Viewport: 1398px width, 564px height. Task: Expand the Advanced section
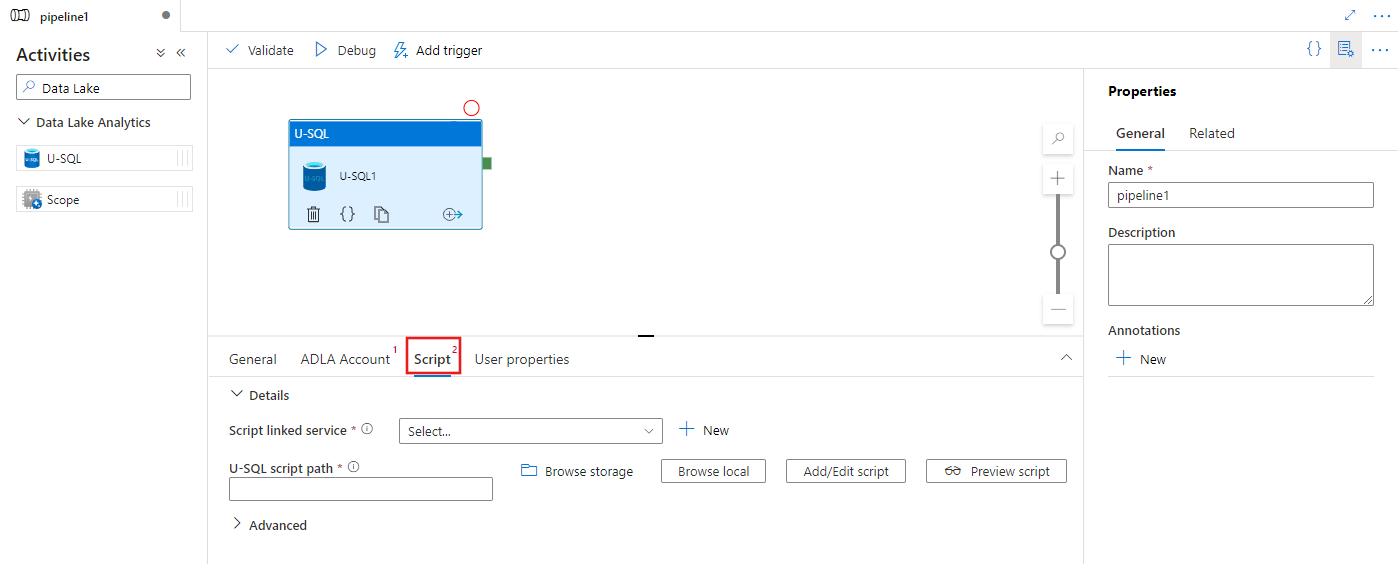[237, 524]
